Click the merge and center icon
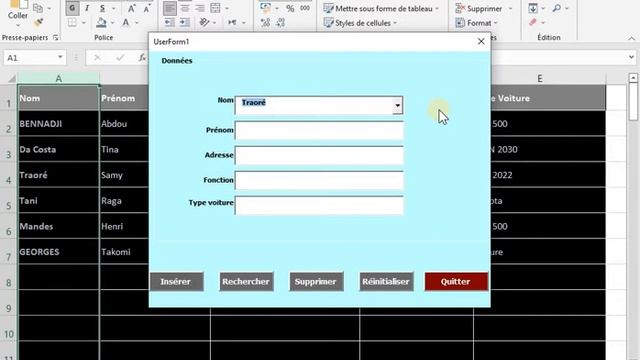Image resolution: width=640 pixels, height=360 pixels. (216, 8)
